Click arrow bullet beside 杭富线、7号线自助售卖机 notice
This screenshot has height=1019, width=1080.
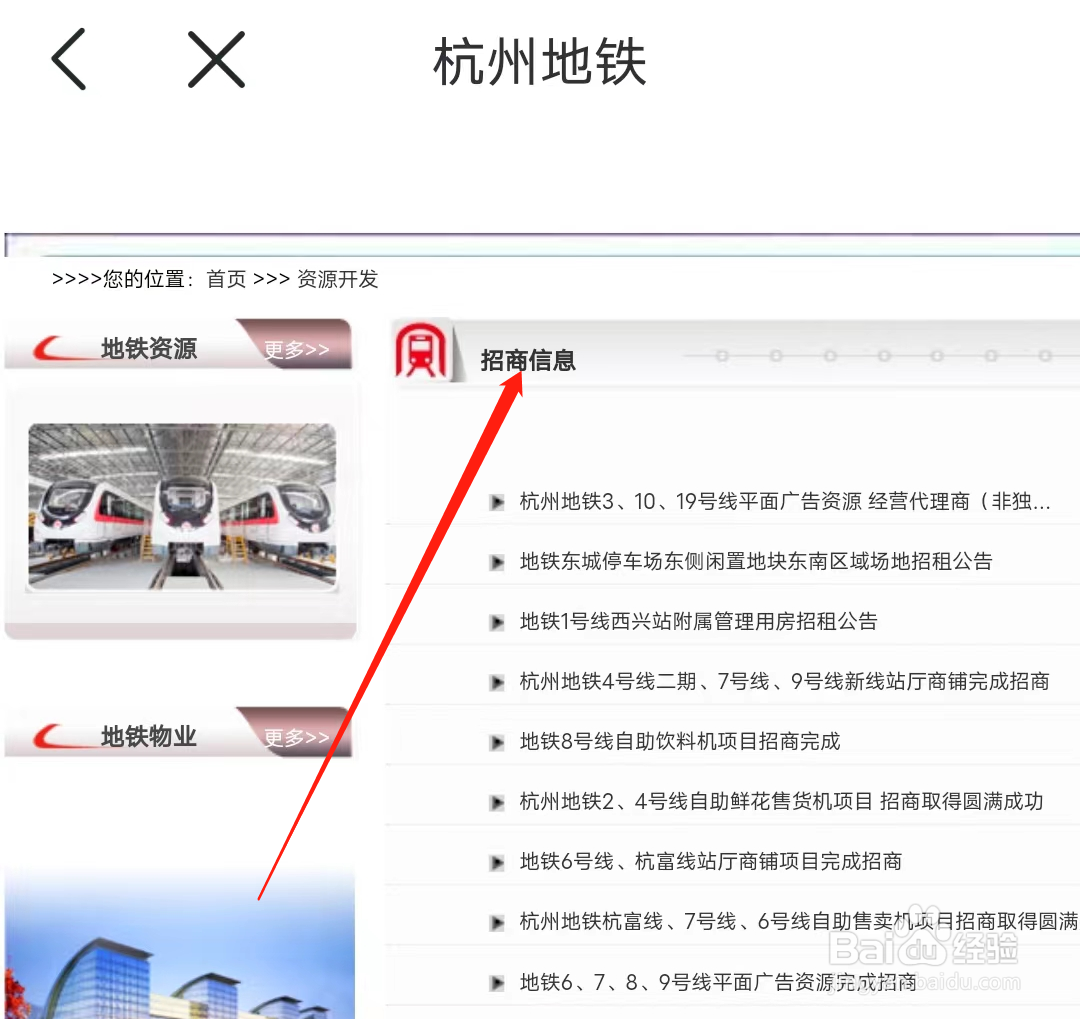pos(497,922)
